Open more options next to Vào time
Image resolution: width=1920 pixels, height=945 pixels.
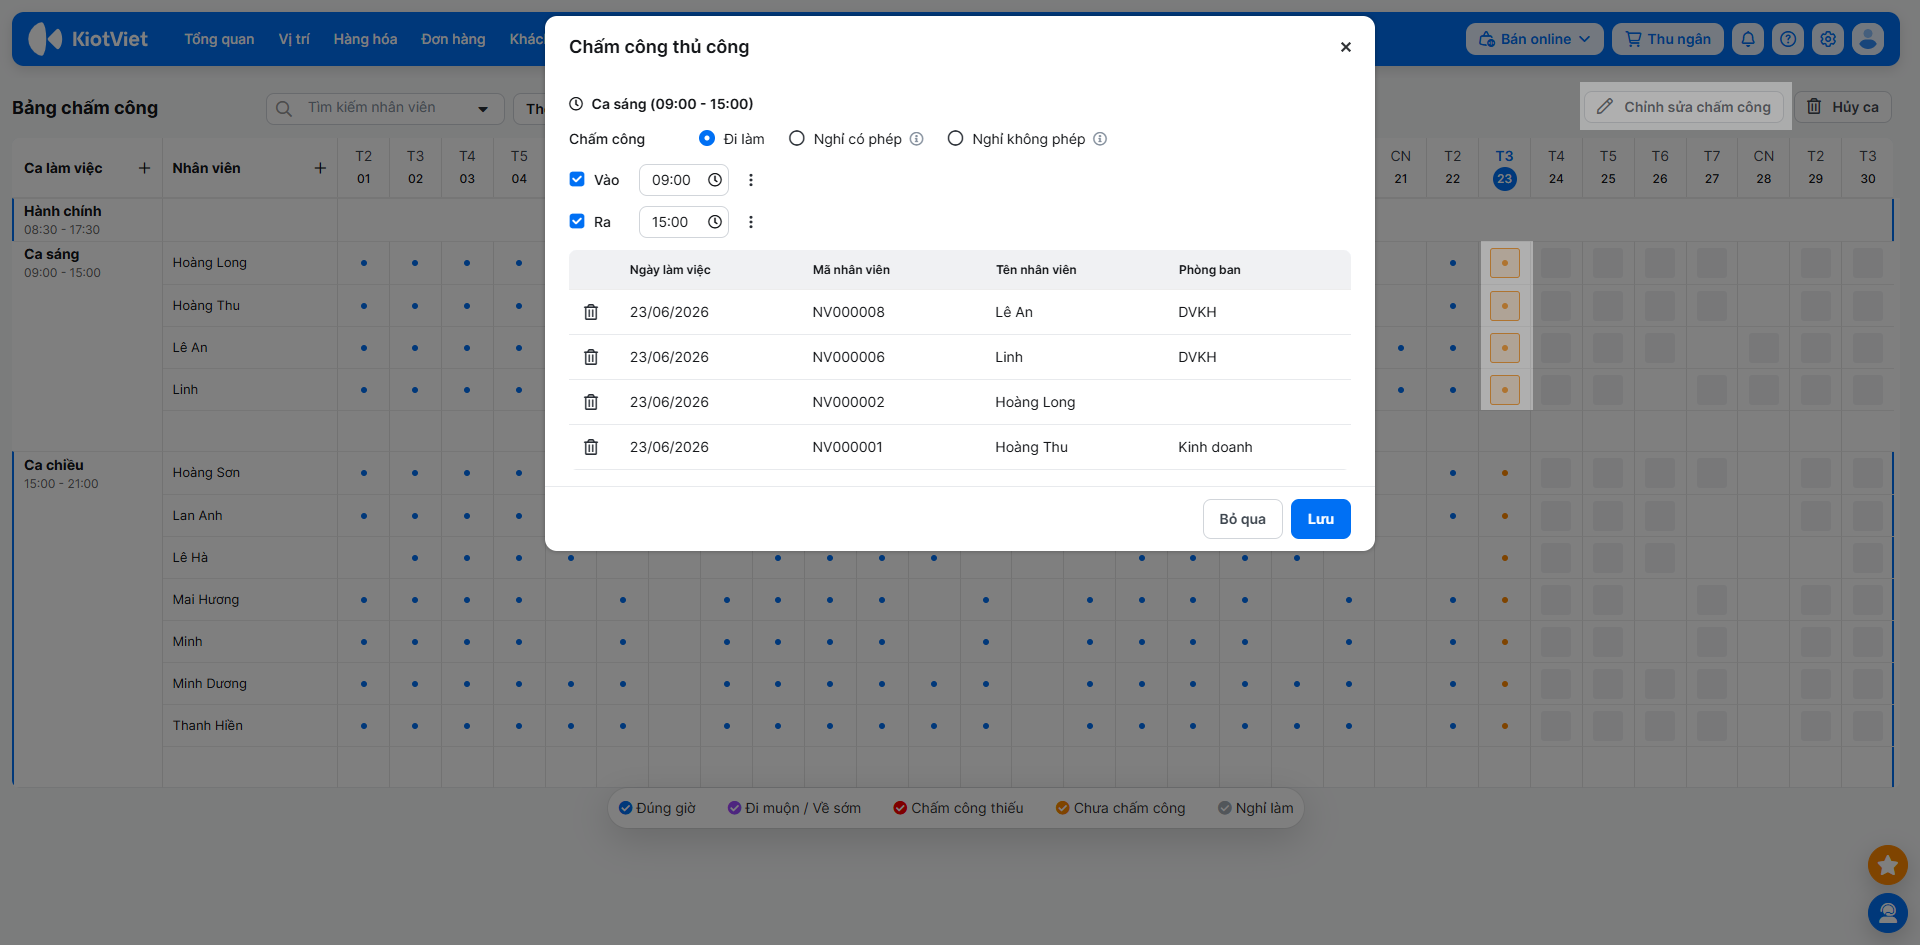[751, 180]
